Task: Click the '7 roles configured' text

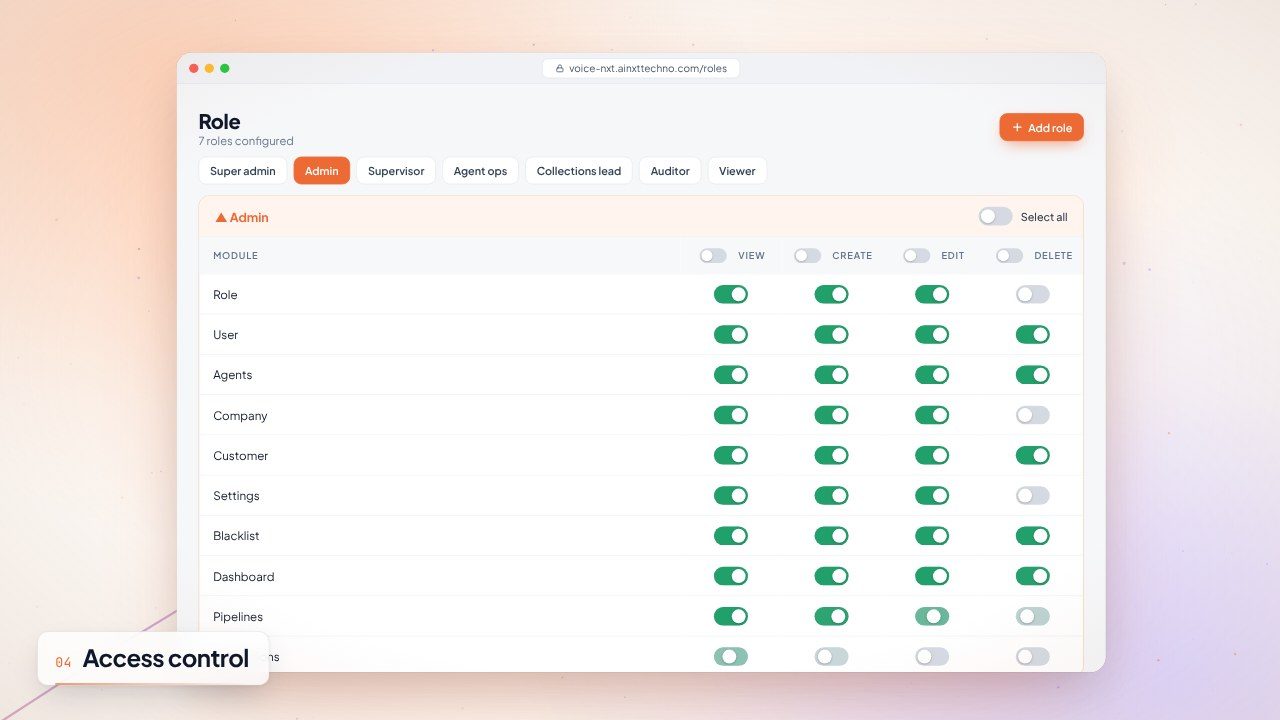Action: pos(246,141)
